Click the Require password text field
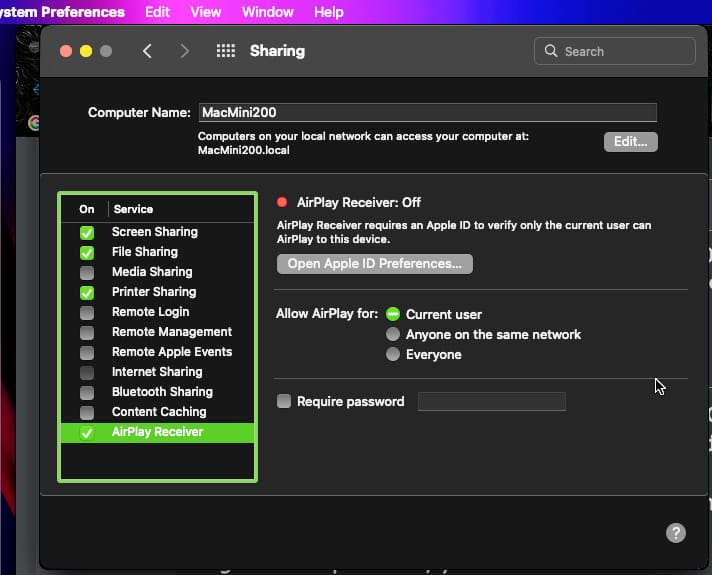Image resolution: width=712 pixels, height=575 pixels. coord(492,402)
